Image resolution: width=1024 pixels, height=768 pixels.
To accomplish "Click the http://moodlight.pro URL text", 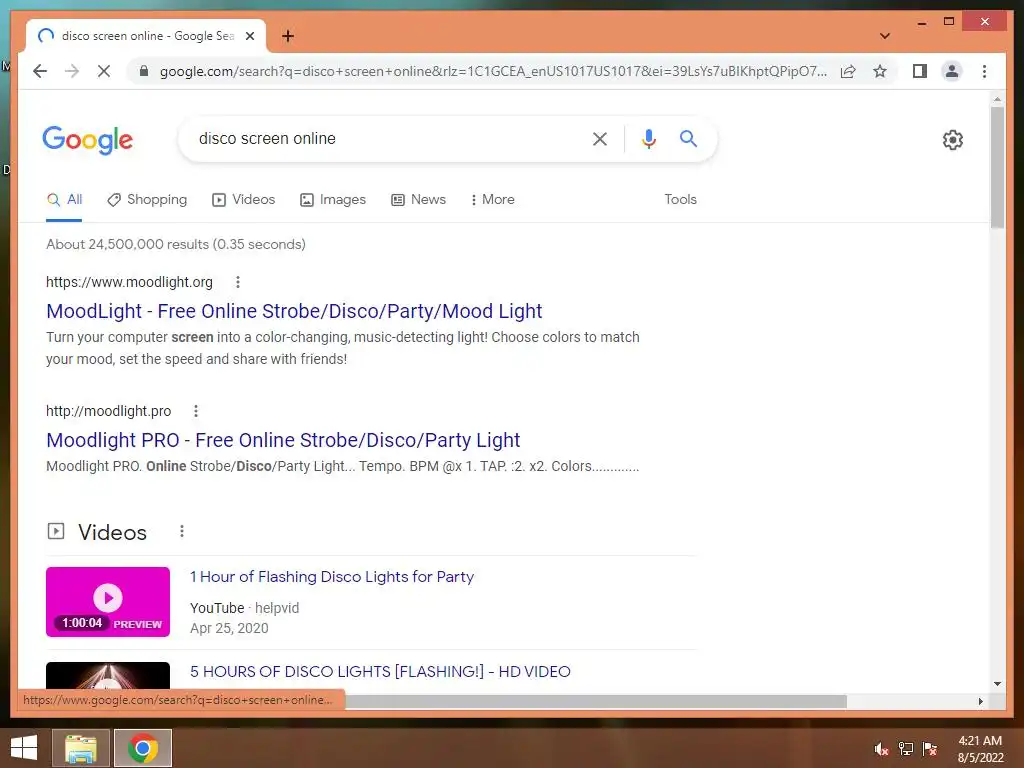I will pos(108,411).
